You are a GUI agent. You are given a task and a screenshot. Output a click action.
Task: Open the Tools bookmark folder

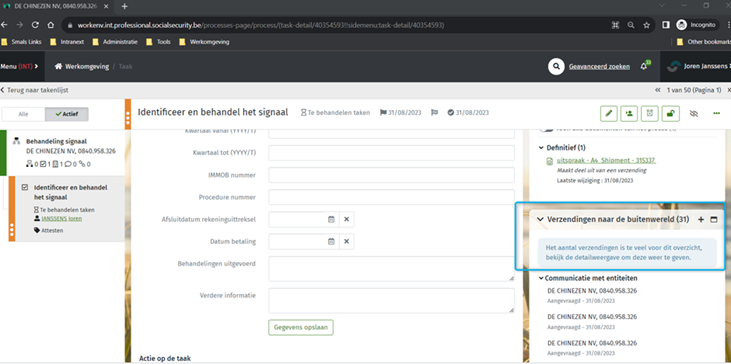click(x=159, y=42)
